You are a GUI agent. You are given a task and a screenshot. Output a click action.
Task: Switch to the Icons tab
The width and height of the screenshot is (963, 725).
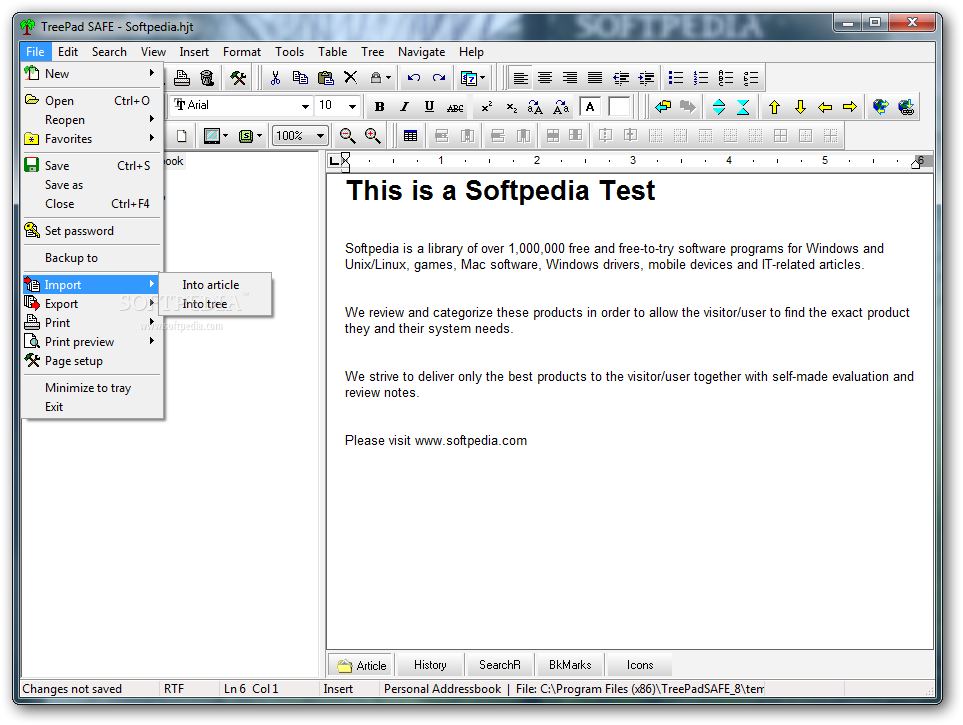click(639, 665)
